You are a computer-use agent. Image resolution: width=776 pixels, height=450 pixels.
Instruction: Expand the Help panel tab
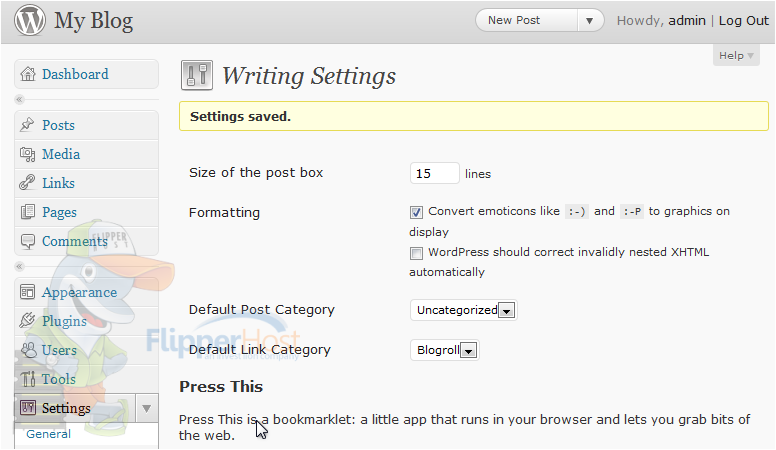click(736, 55)
